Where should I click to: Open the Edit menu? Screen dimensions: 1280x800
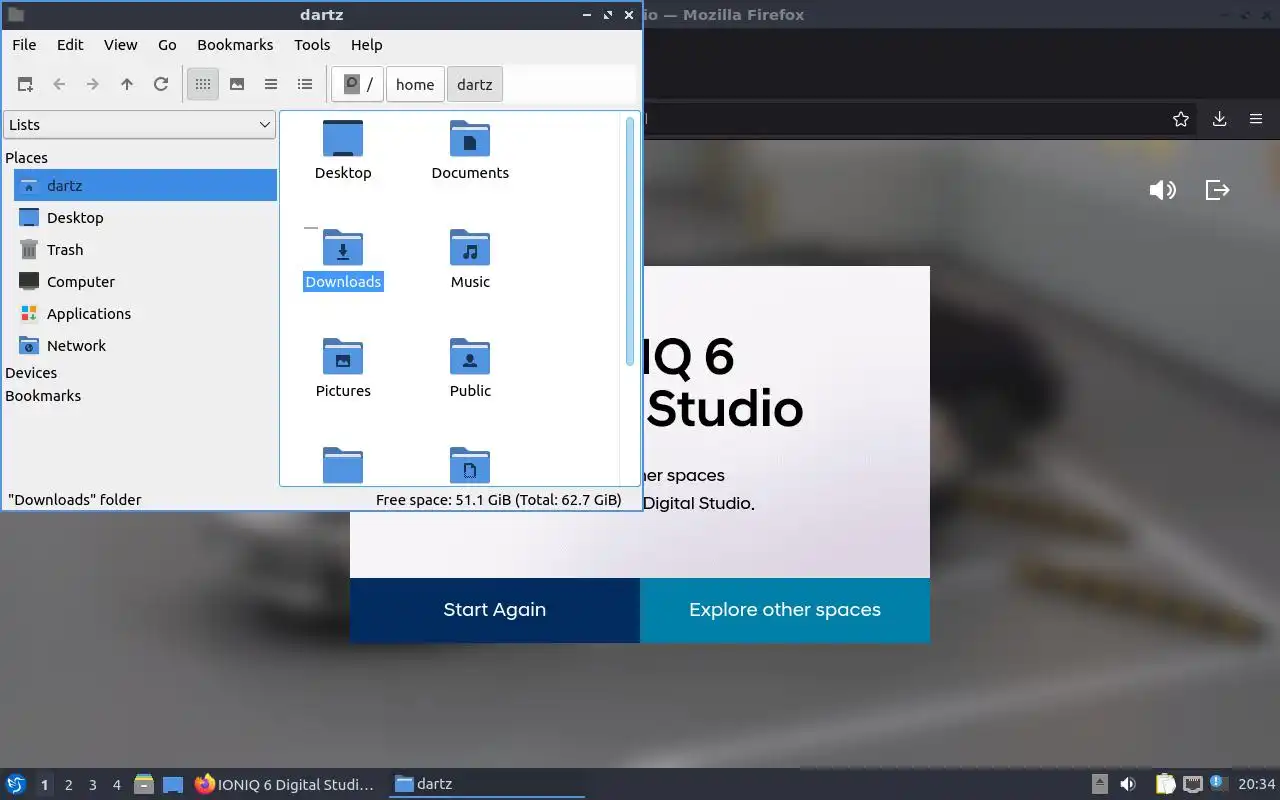pos(70,45)
